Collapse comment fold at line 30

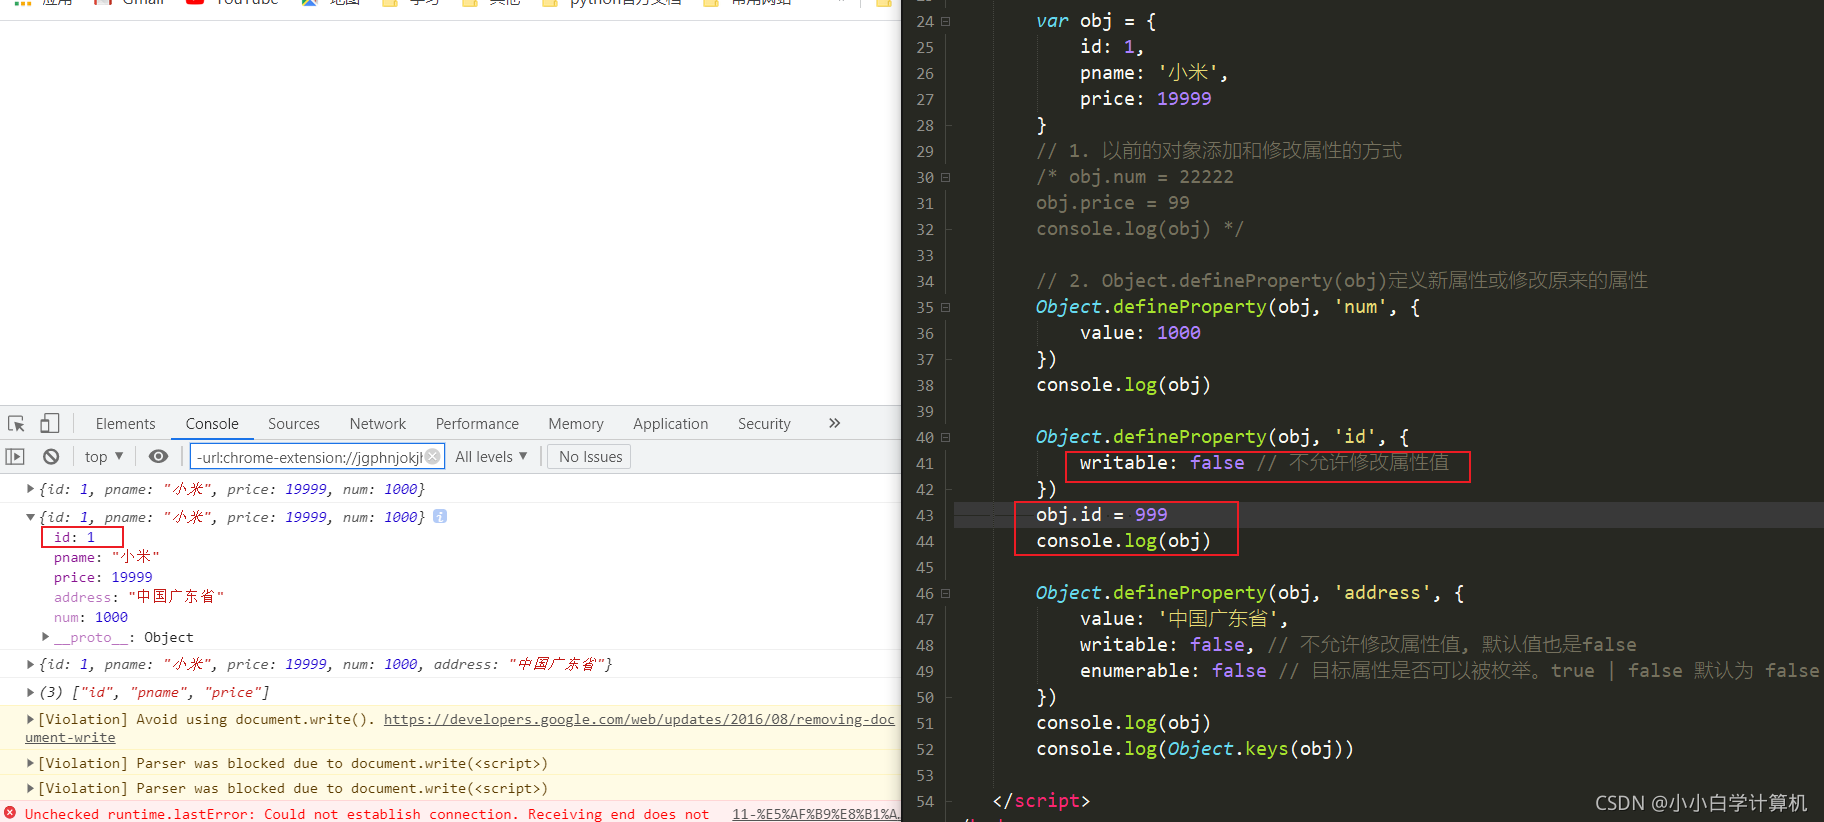coord(946,177)
